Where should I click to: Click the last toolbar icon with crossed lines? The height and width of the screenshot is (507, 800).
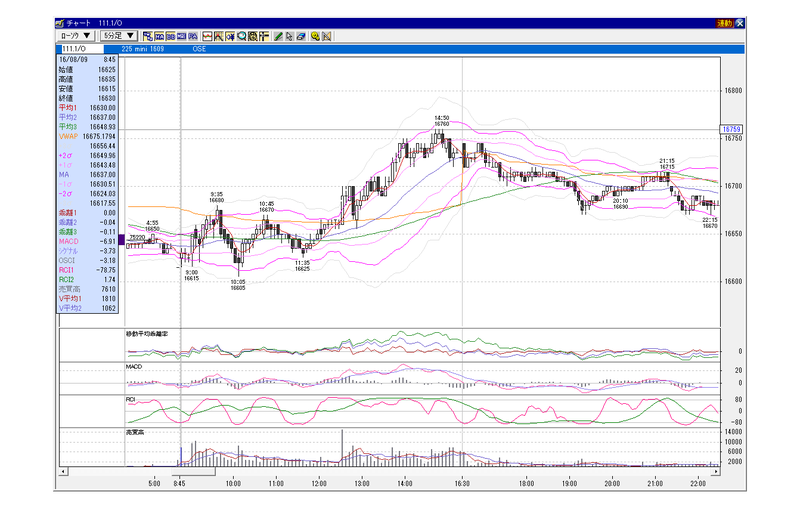(x=327, y=36)
